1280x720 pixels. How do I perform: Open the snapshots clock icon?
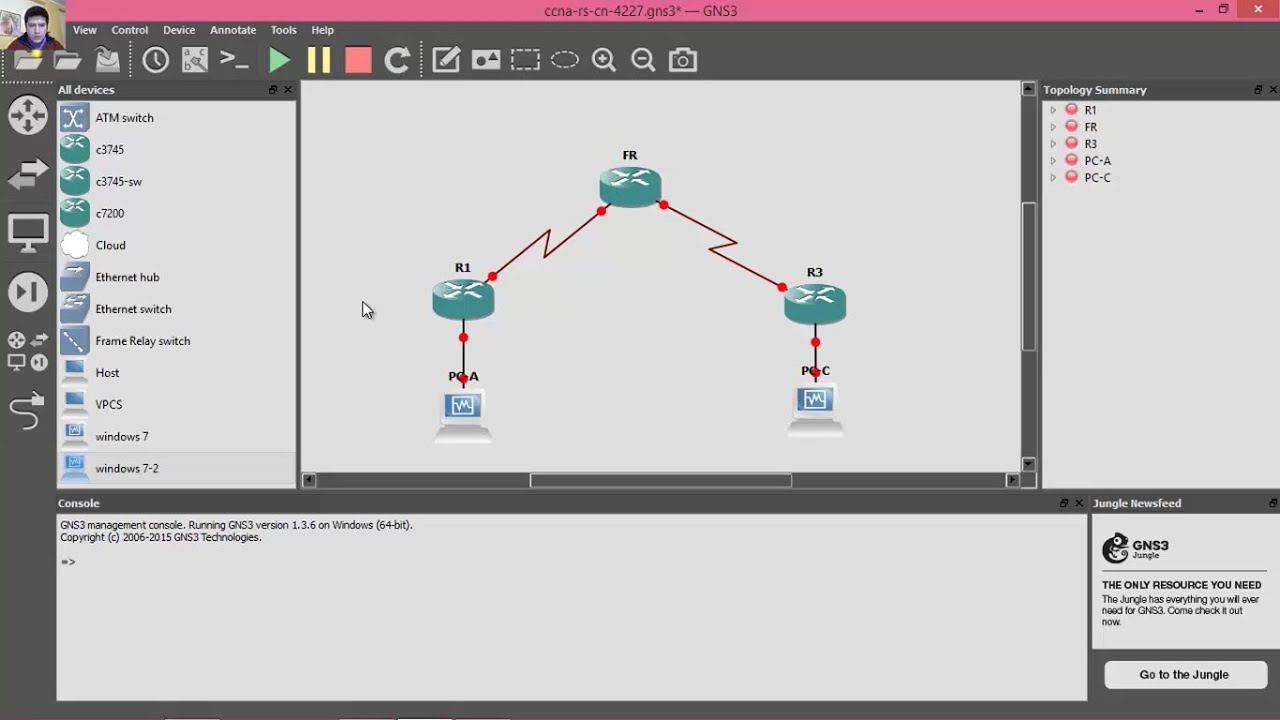(x=156, y=60)
